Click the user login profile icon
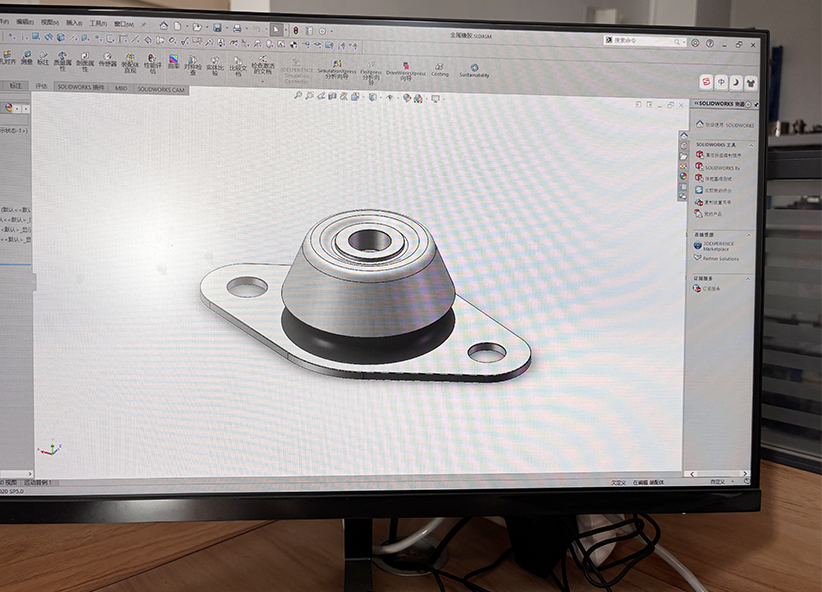The width and height of the screenshot is (822, 592). 695,43
